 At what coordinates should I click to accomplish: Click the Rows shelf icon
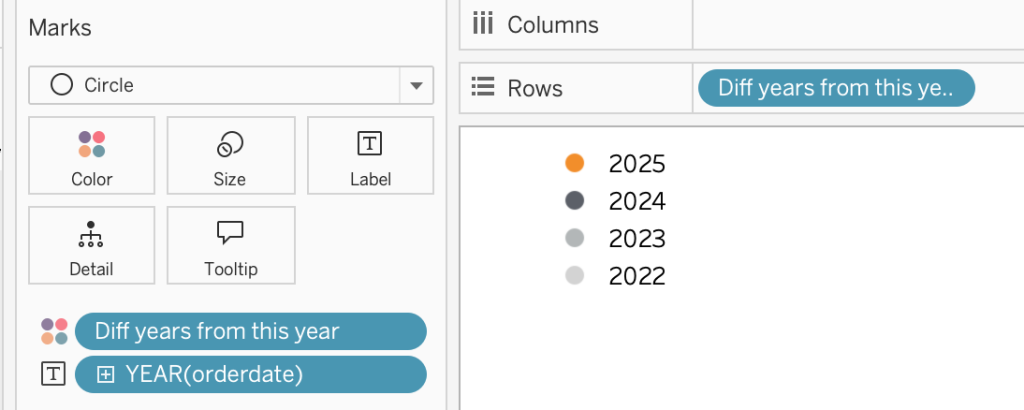coord(483,87)
